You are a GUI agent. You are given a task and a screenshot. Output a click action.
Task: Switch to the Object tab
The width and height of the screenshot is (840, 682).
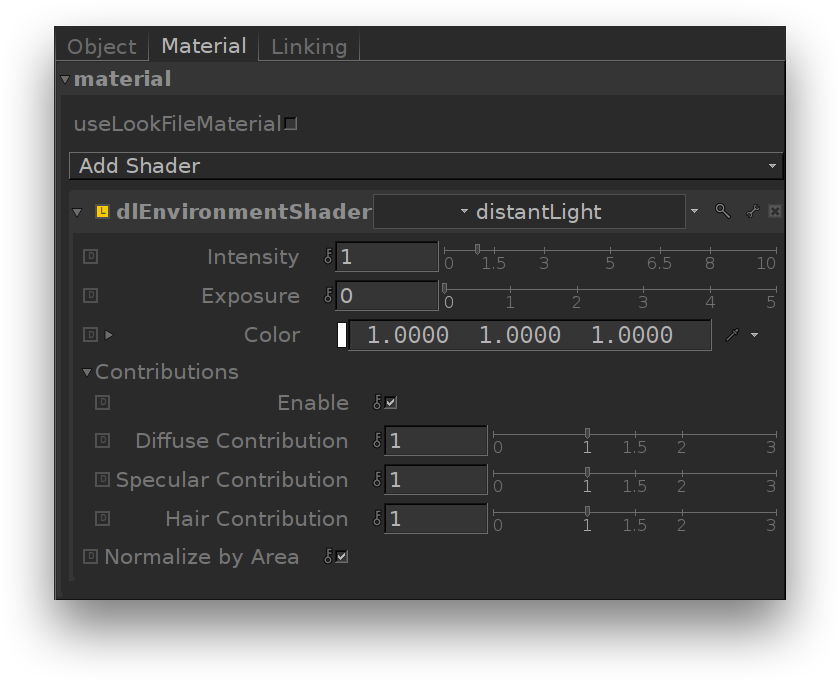click(x=101, y=47)
